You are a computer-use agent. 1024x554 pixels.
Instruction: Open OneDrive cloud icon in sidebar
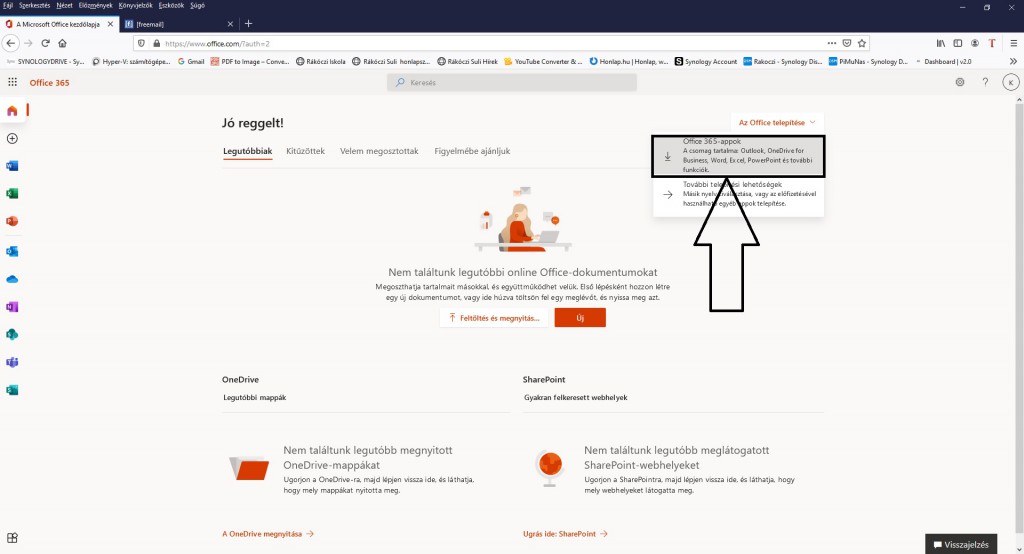click(x=12, y=279)
